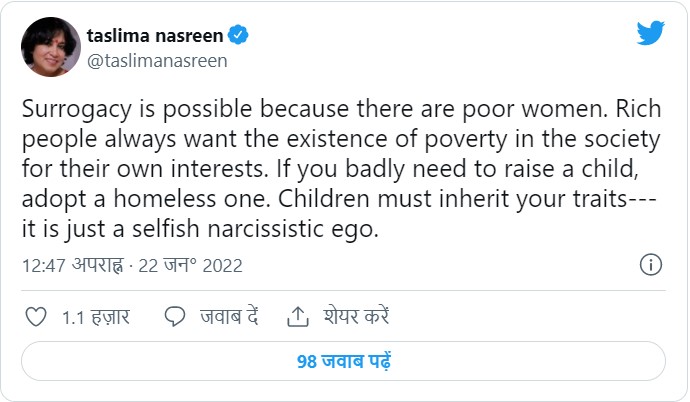Click the blue verified badge
Image resolution: width=690 pixels, height=402 pixels.
point(238,35)
